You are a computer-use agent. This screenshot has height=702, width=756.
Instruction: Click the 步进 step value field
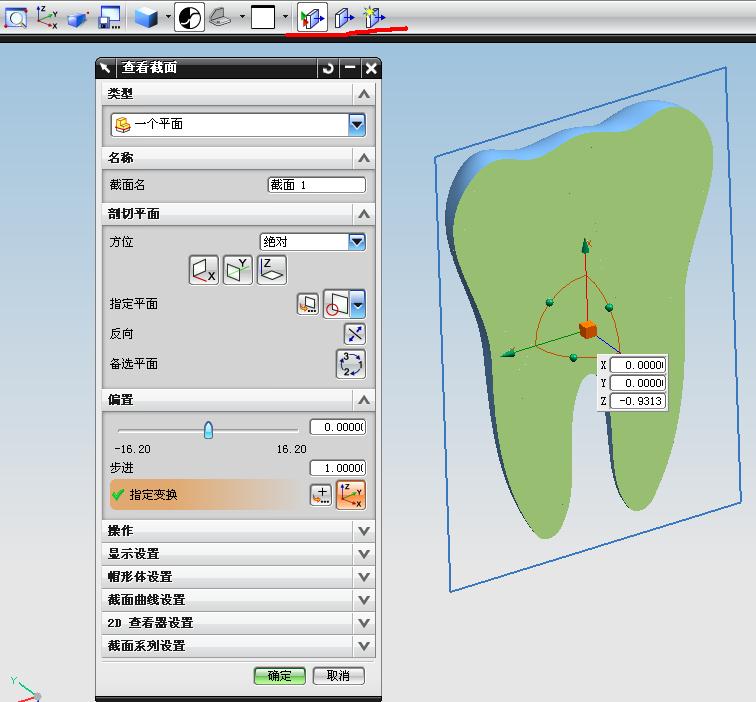pyautogui.click(x=338, y=468)
